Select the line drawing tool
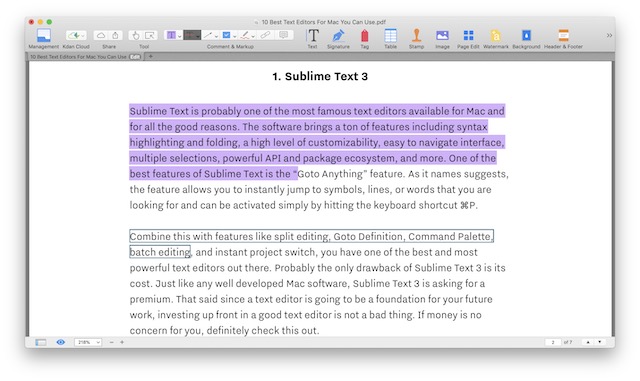Image resolution: width=640 pixels, height=381 pixels. (x=208, y=36)
